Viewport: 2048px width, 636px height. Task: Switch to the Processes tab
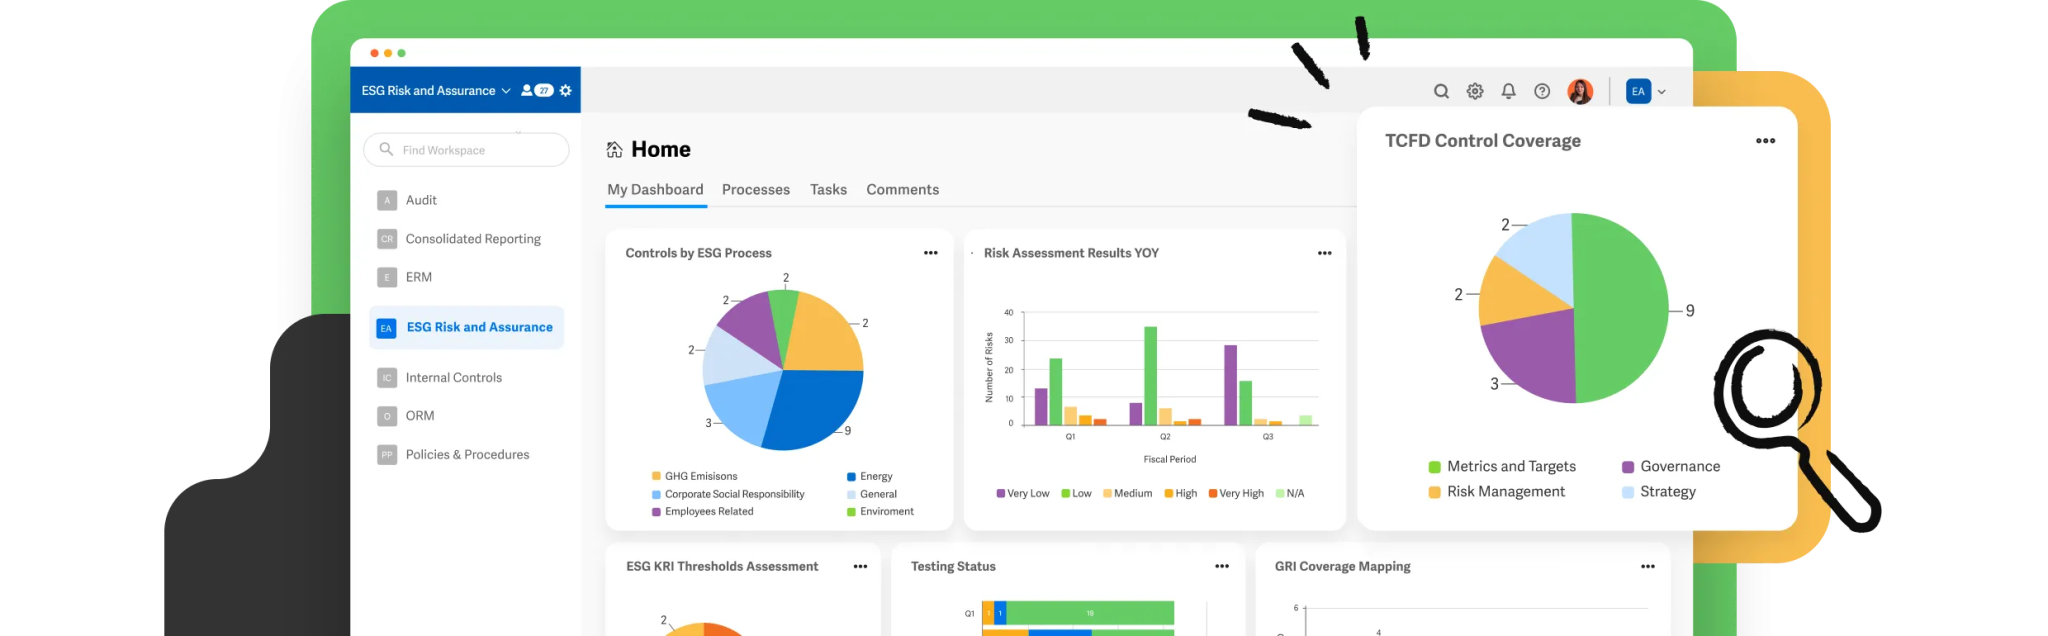(x=755, y=190)
